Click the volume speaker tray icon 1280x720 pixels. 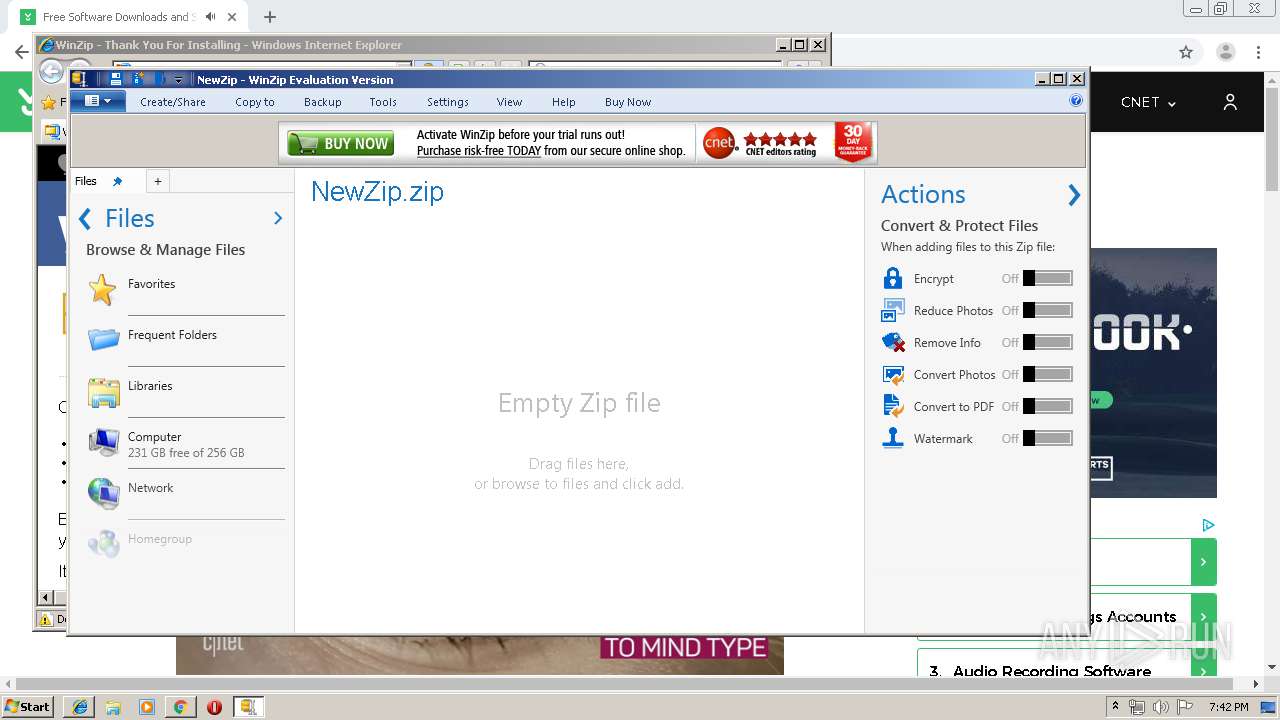(x=1160, y=707)
